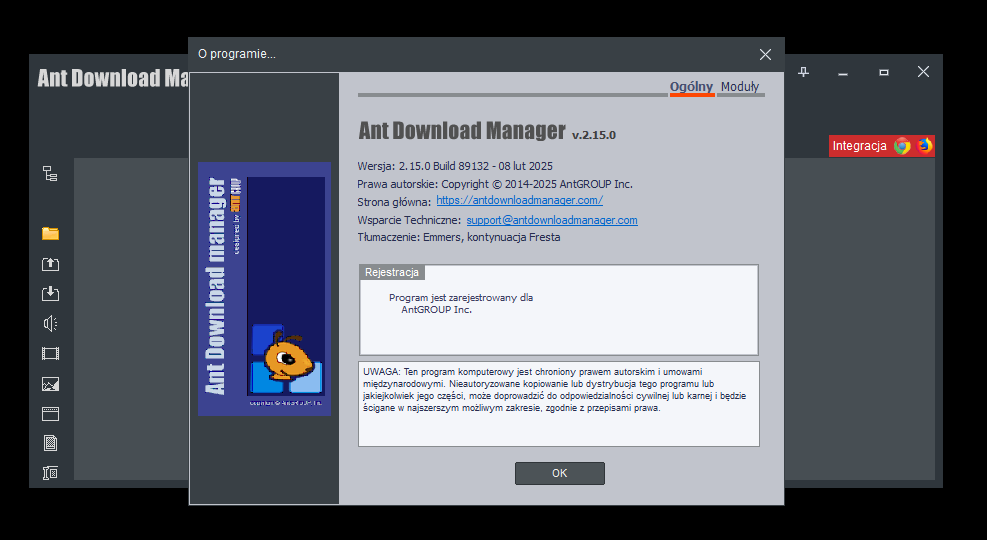Click the 'Program jest zarejestrowany dla' text
Image resolution: width=987 pixels, height=540 pixels.
click(461, 298)
